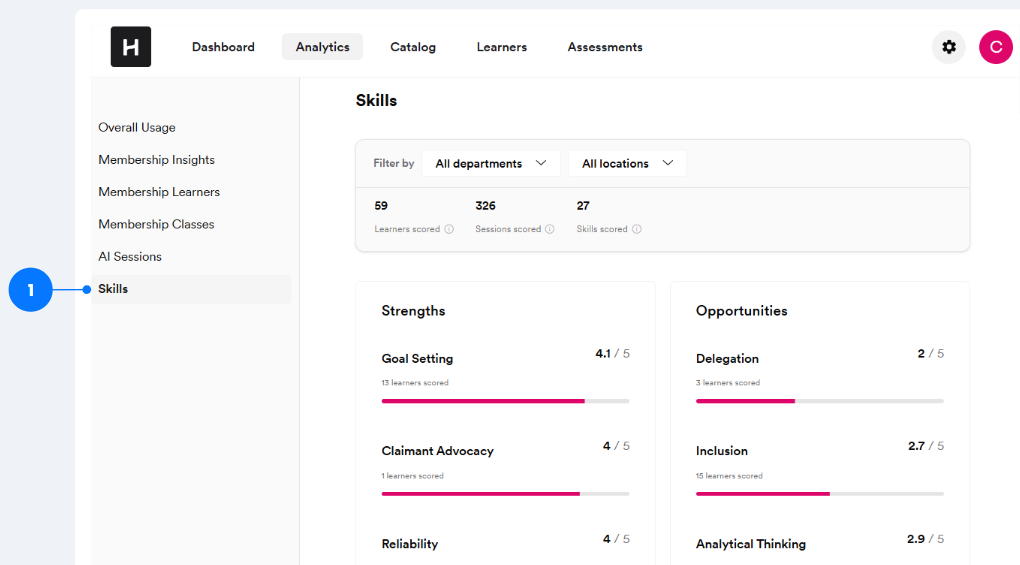
Task: Click the Analytical Thinking skill name
Action: coord(751,544)
